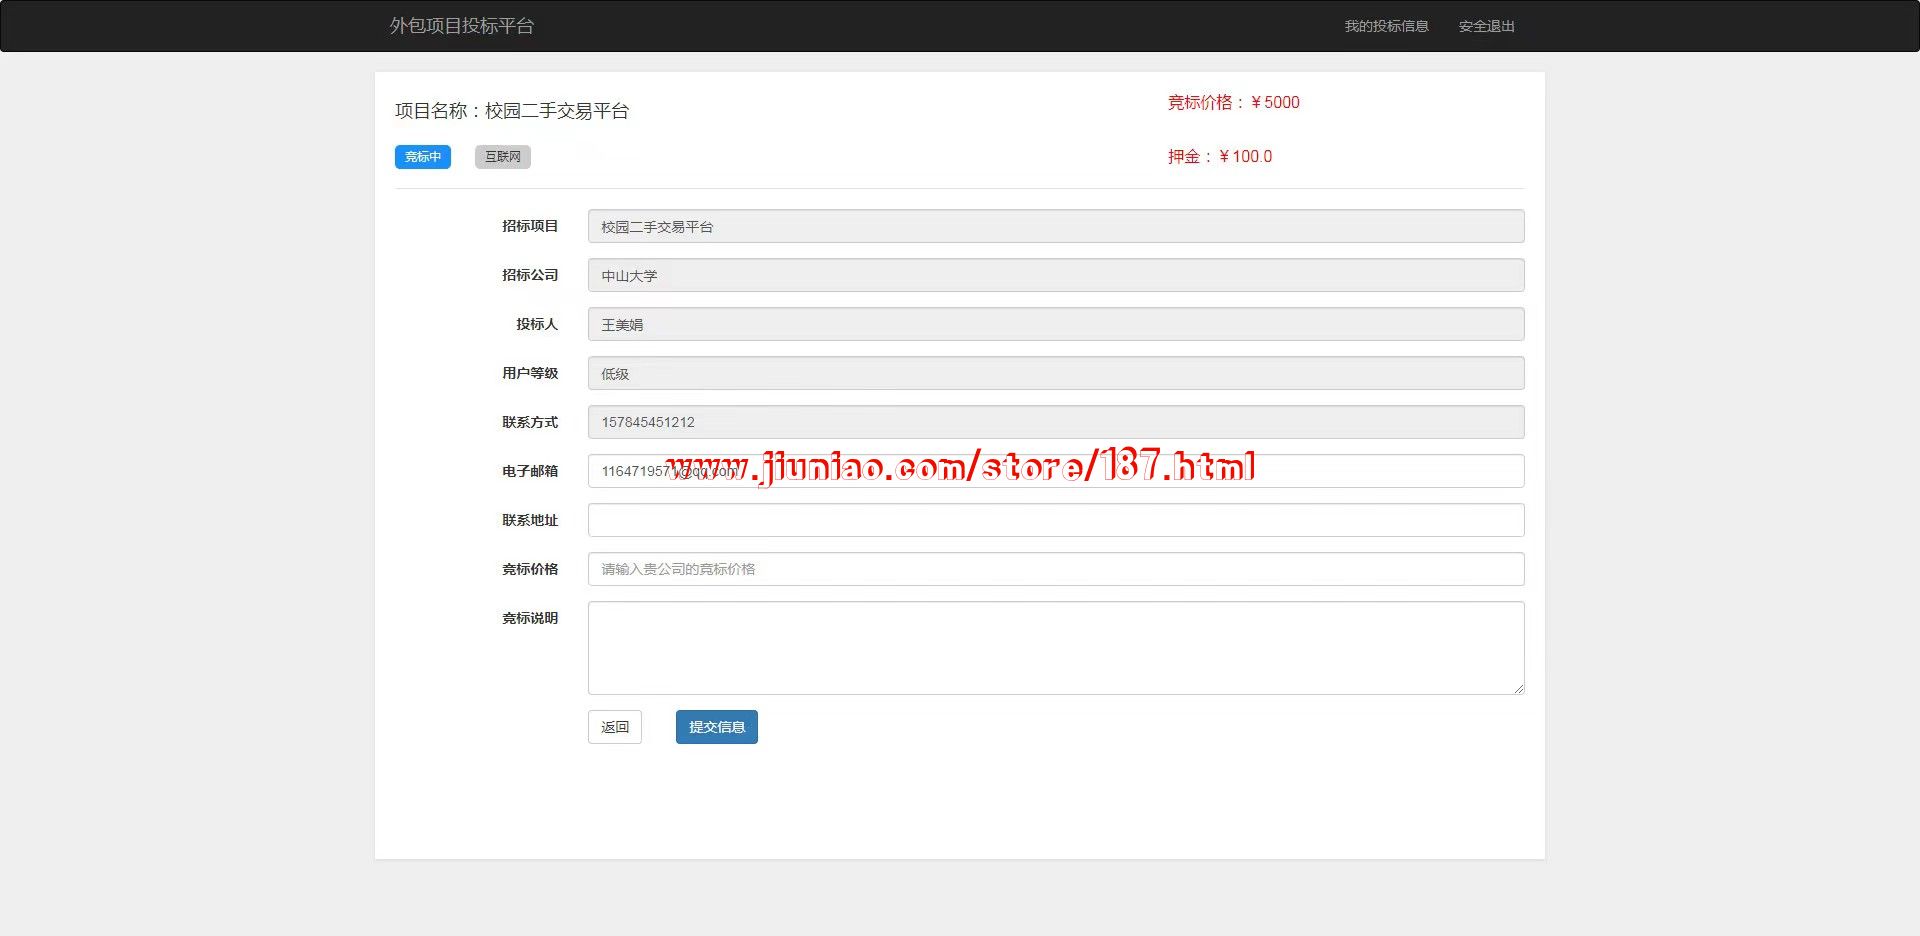Click the 用户等级 field showing 低级
Viewport: 1920px width, 936px height.
(1055, 374)
